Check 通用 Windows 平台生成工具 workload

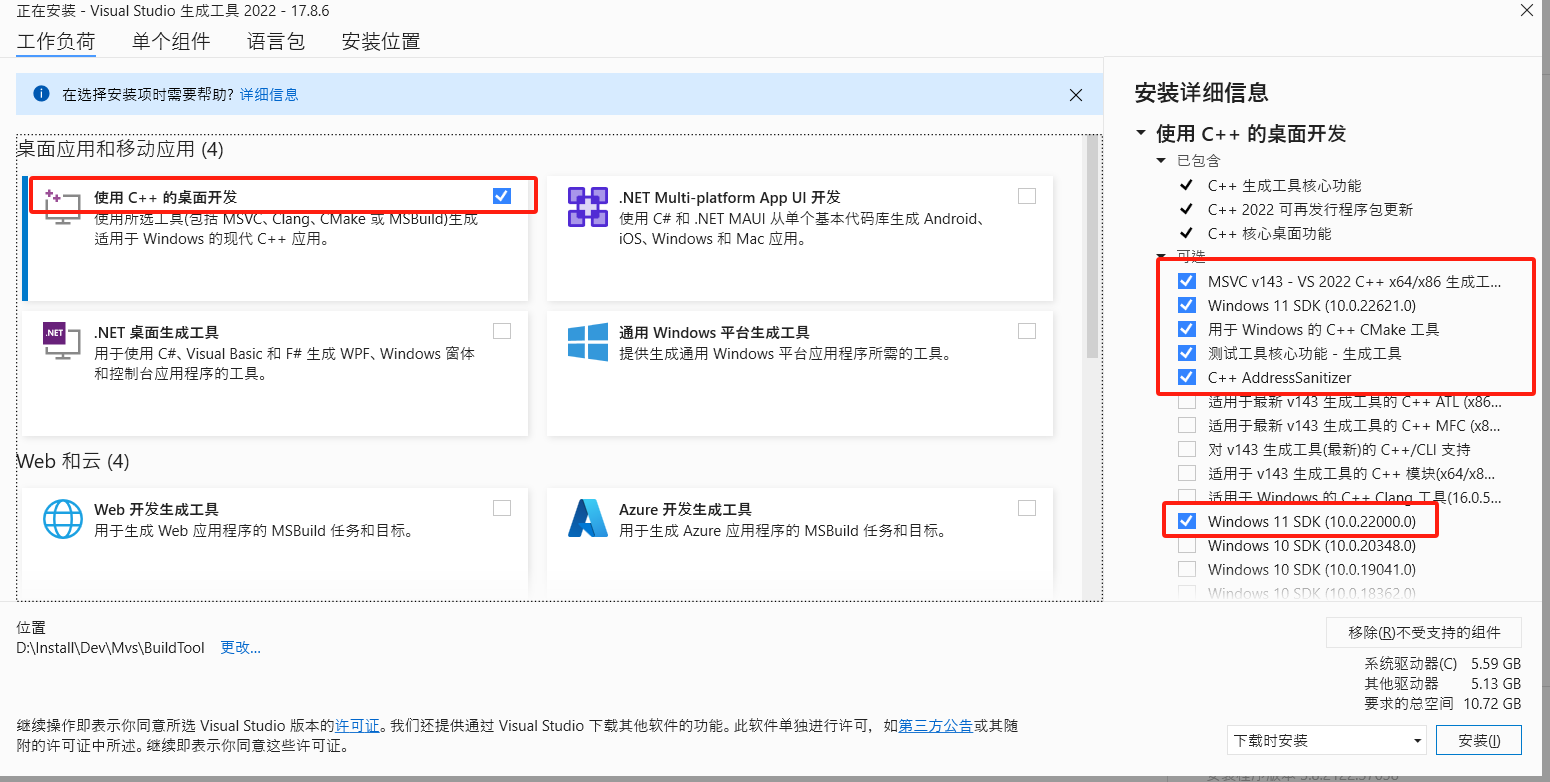coord(1027,331)
